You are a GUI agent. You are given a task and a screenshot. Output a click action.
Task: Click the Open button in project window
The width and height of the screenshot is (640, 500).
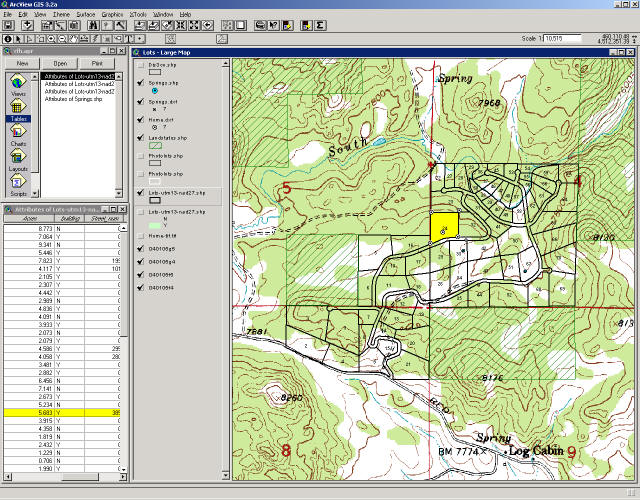(60, 64)
